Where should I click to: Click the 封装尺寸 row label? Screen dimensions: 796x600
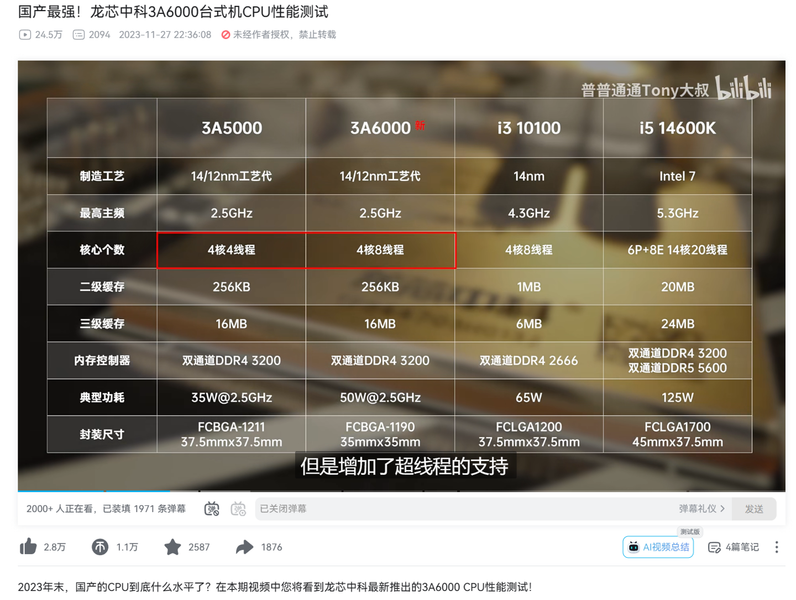pos(102,435)
